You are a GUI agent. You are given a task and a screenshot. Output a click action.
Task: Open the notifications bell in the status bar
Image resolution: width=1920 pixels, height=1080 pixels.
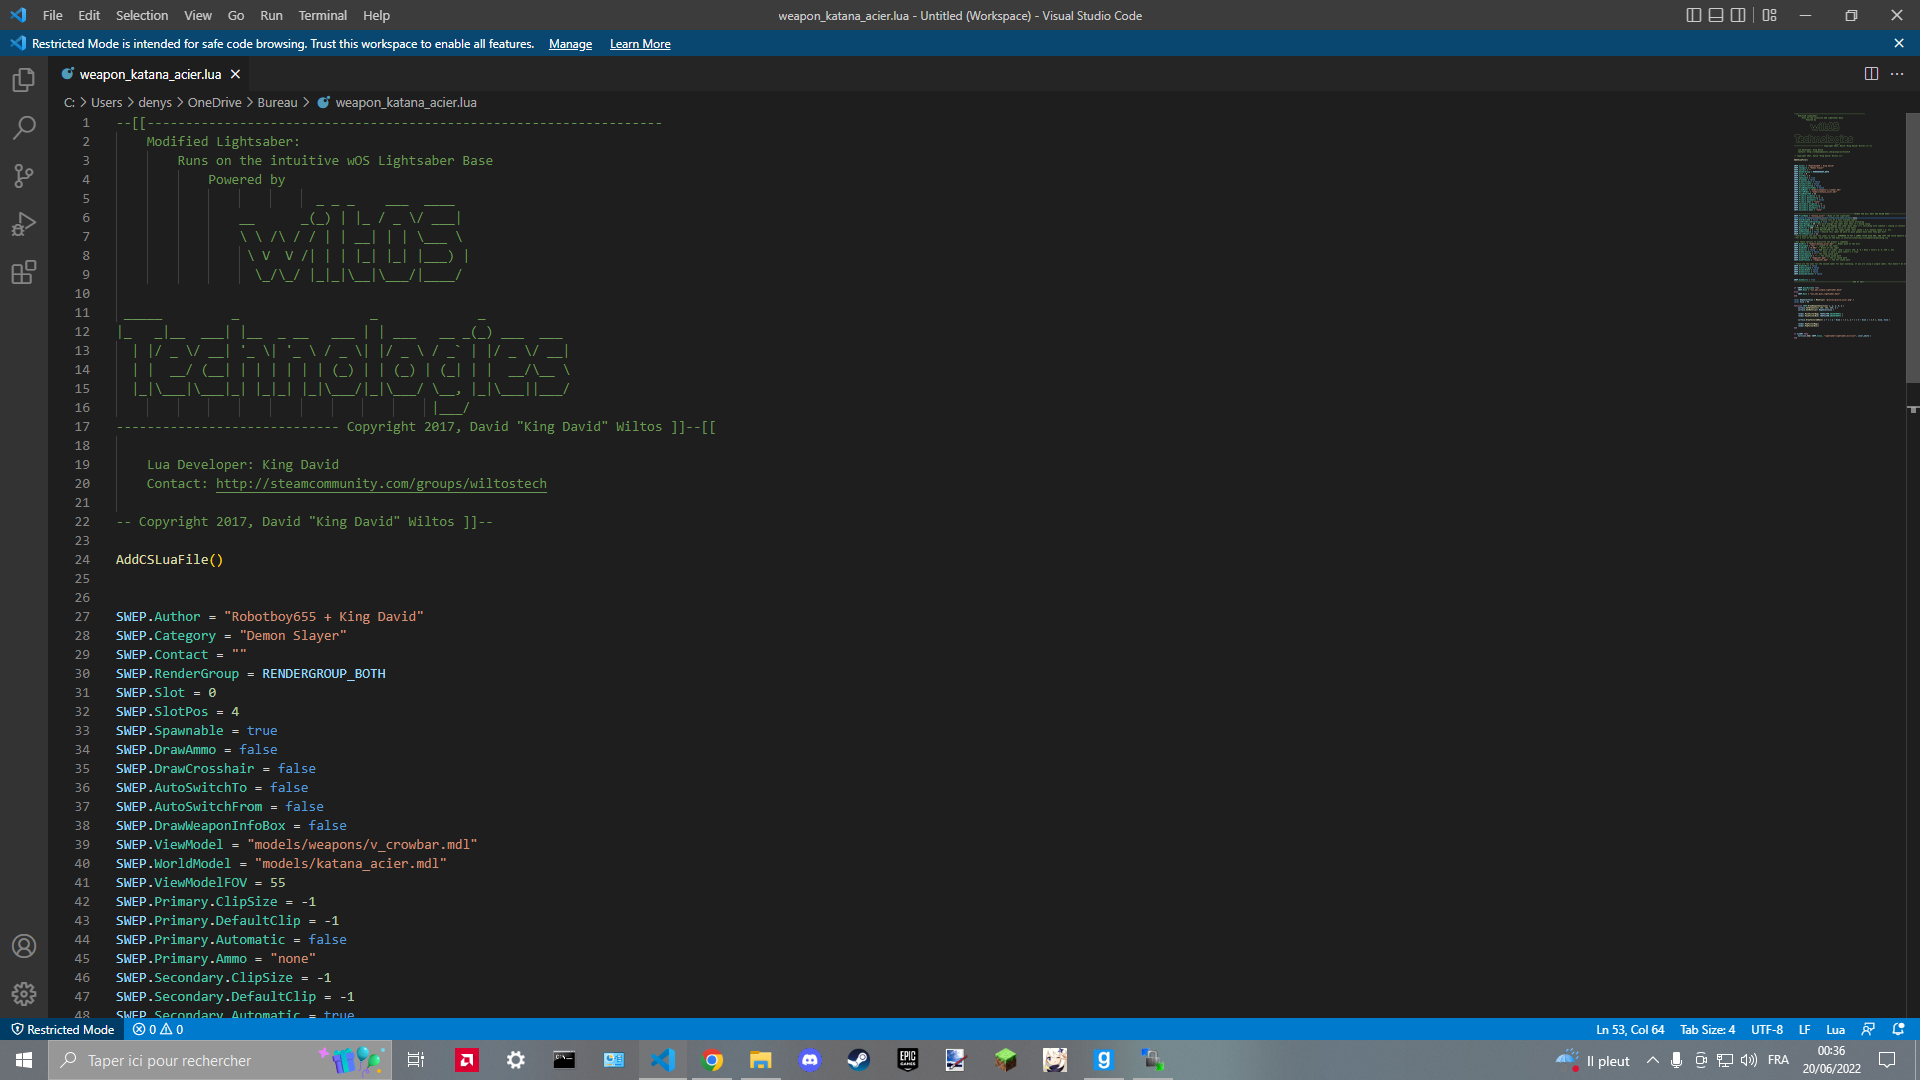pos(1898,1029)
